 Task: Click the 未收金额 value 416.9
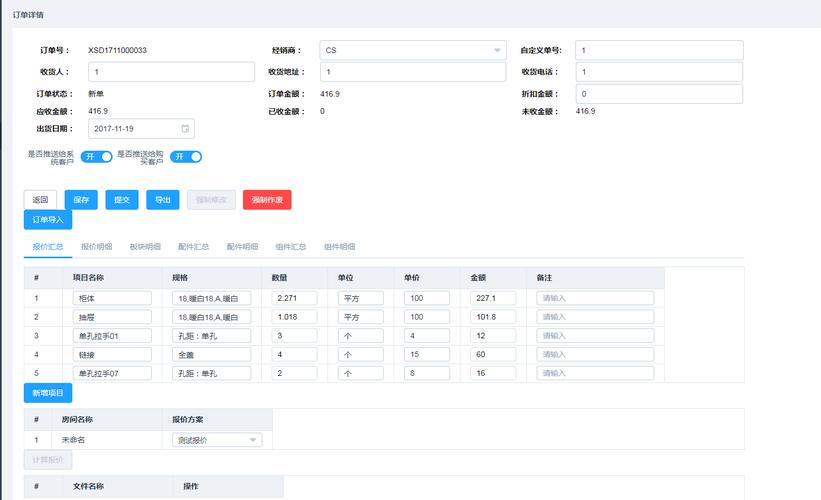coord(585,111)
